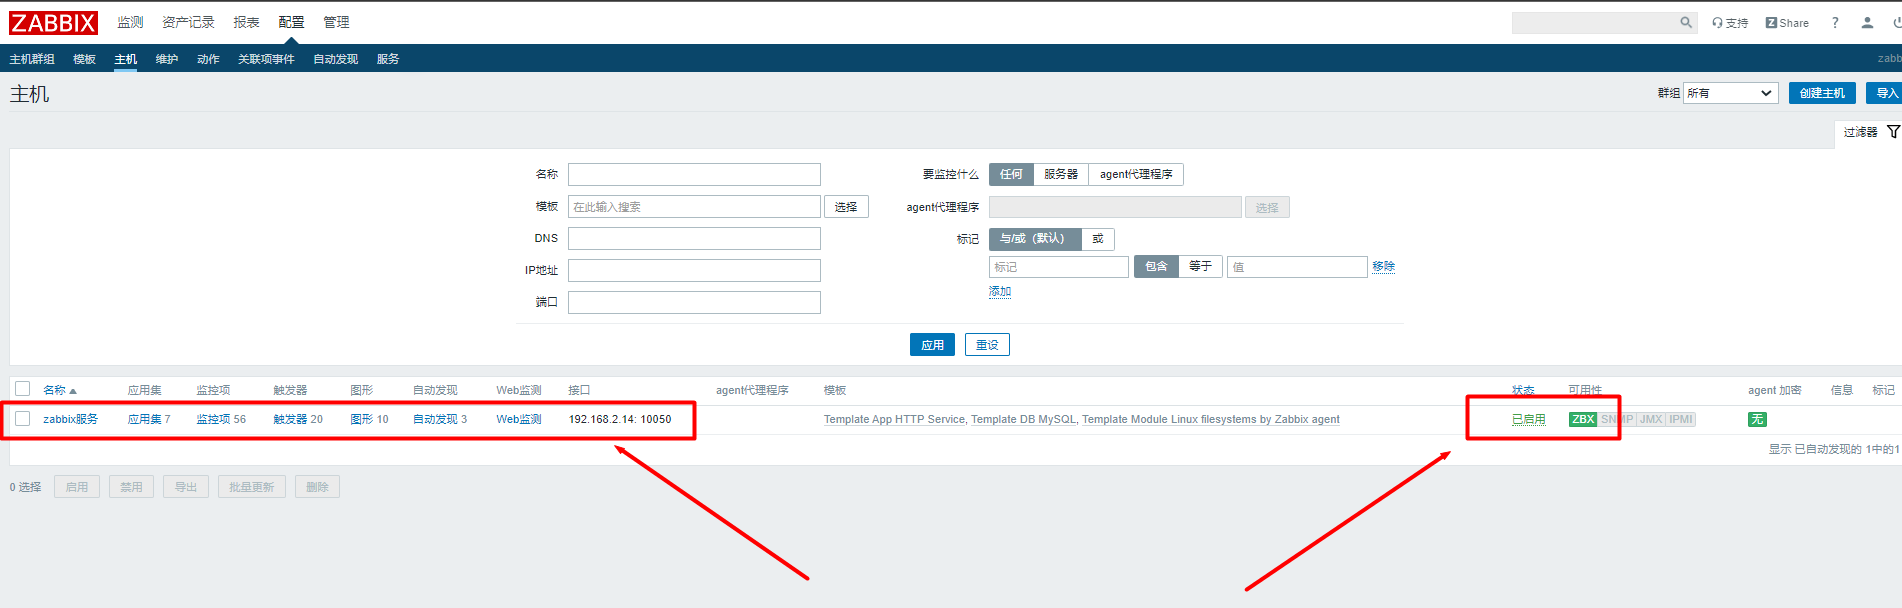
Task: Click the 添加 tag link
Action: (1000, 291)
